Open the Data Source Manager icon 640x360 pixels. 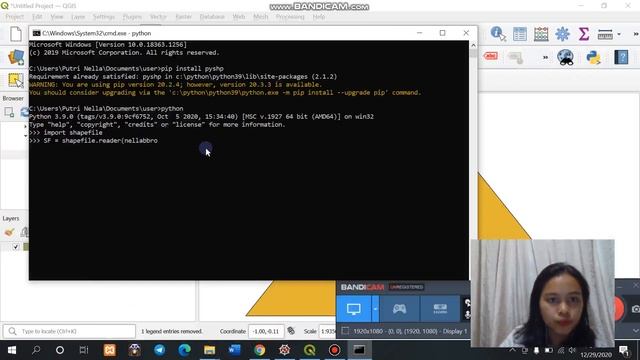pos(16,58)
